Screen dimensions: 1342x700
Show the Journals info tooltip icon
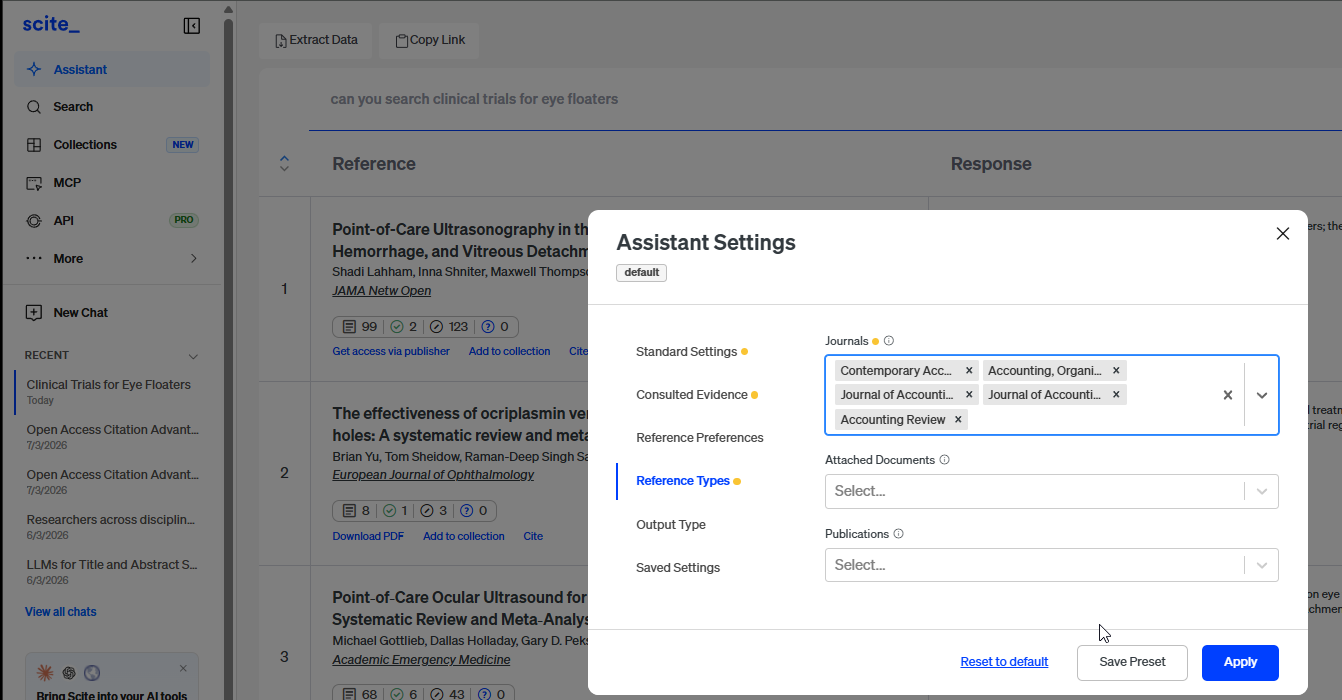point(889,341)
